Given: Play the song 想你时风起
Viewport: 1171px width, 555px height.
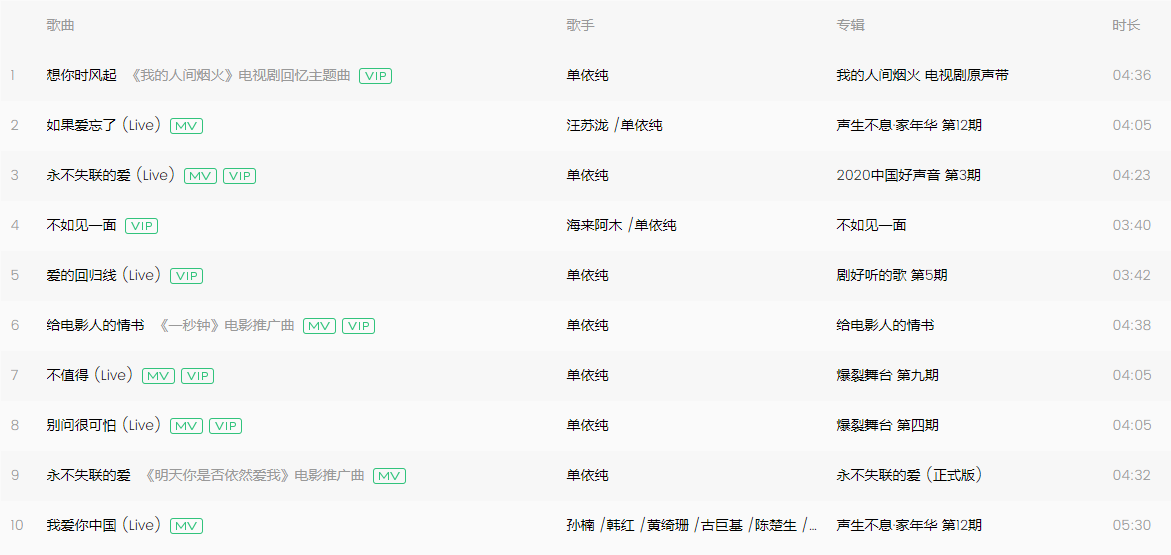Looking at the screenshot, I should click(x=81, y=75).
